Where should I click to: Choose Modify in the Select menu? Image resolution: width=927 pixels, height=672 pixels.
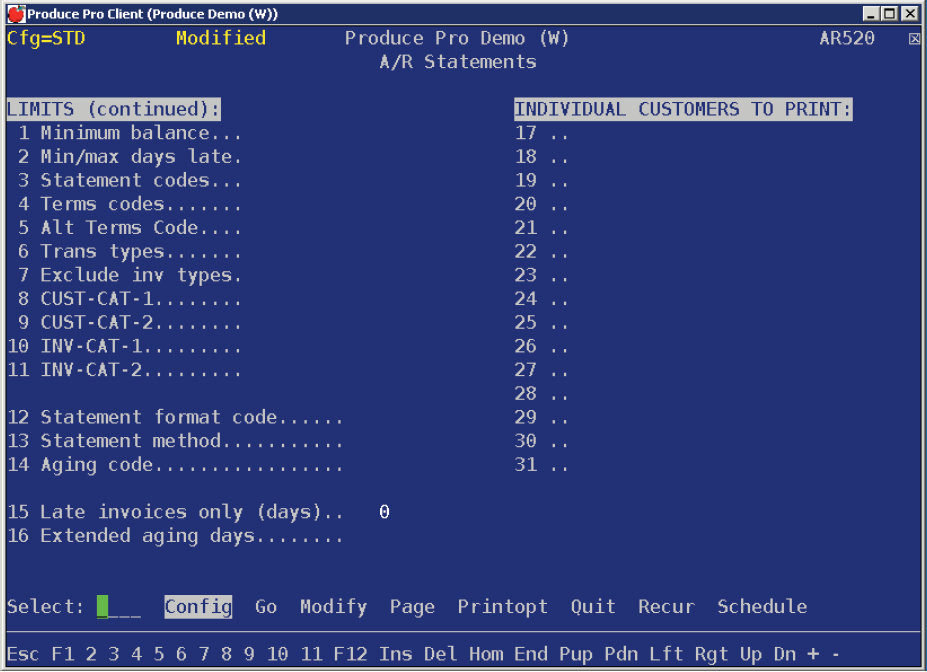[x=333, y=607]
